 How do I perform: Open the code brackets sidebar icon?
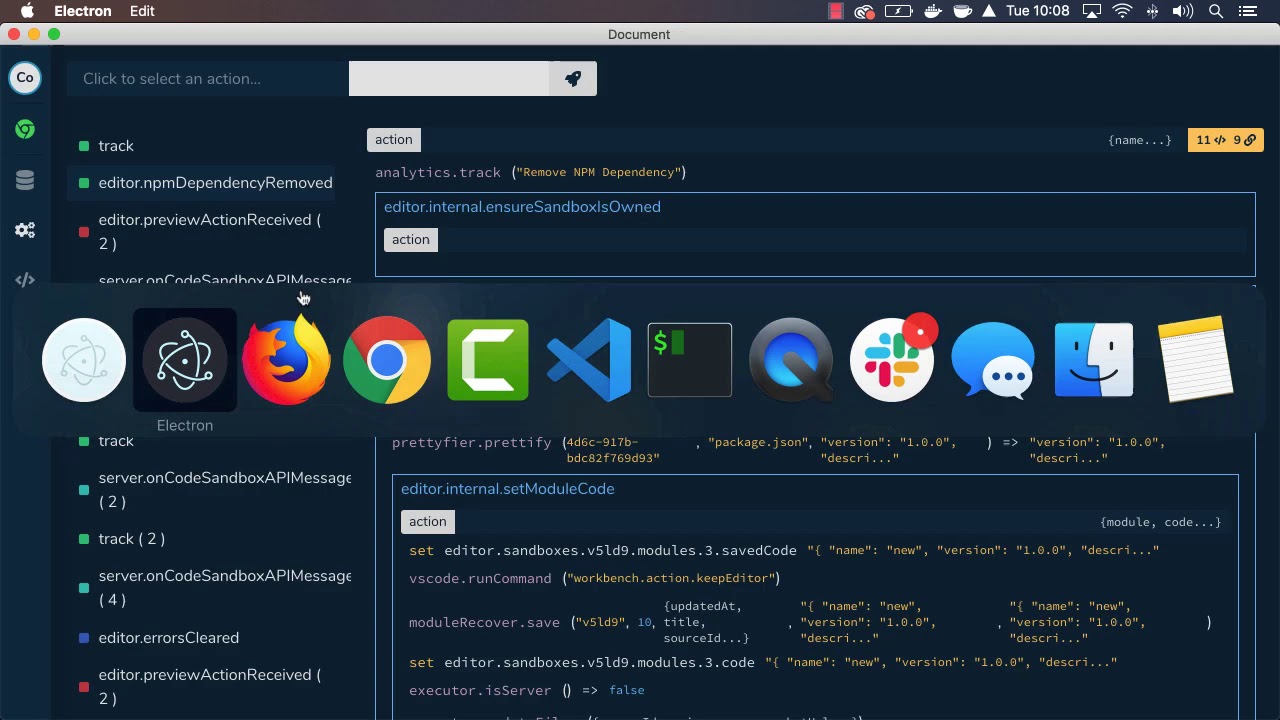[25, 280]
